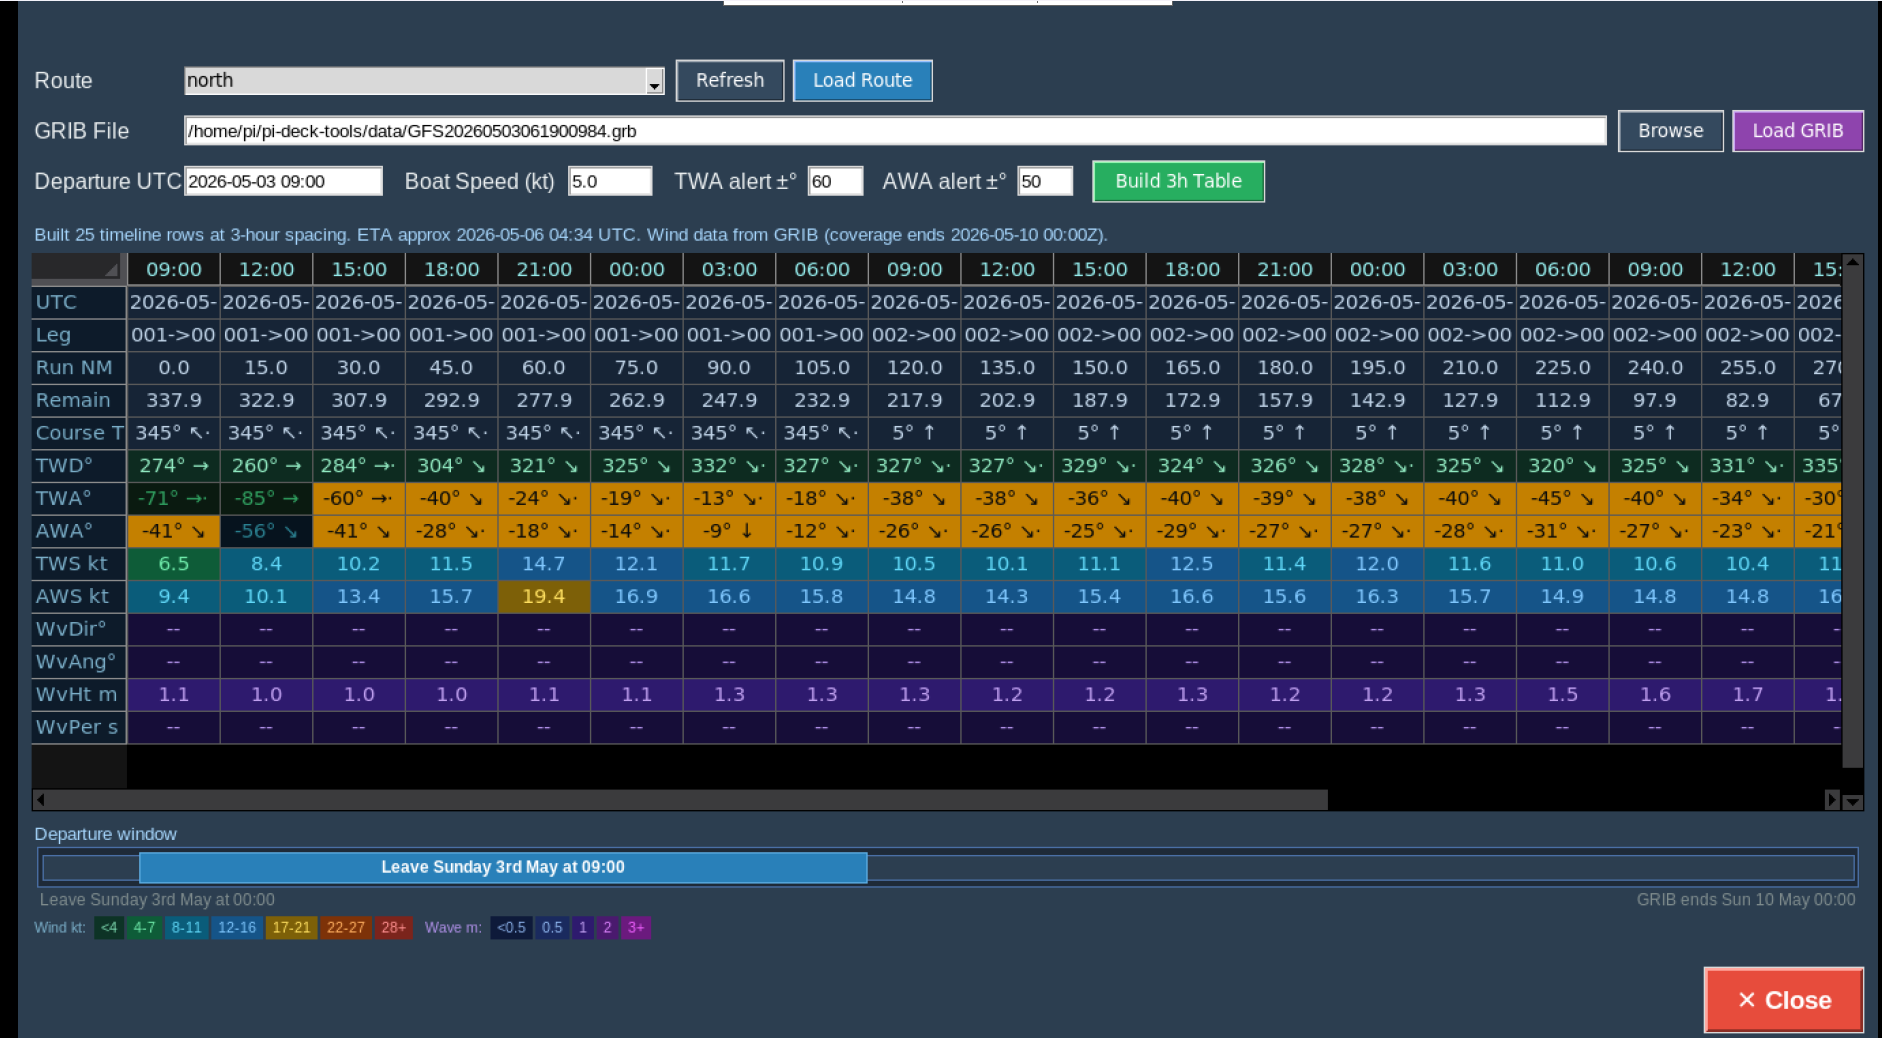
Task: Click the 0.5 wave legend swatch
Action: (x=552, y=928)
